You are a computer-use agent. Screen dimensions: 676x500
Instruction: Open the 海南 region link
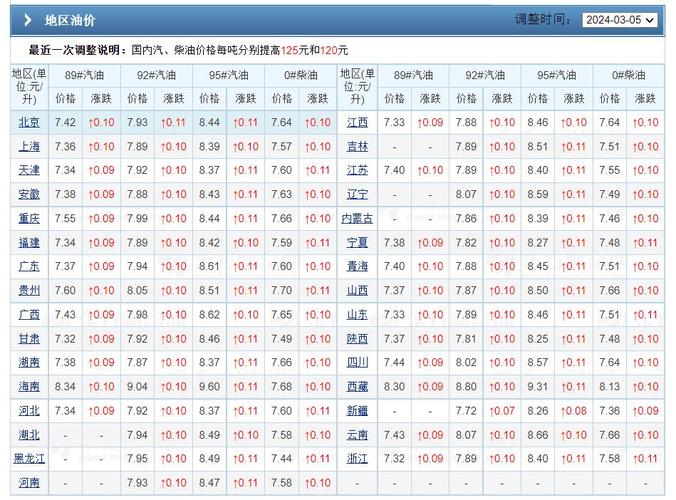[x=29, y=387]
